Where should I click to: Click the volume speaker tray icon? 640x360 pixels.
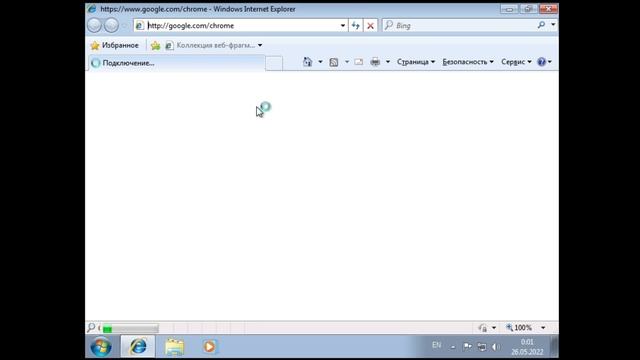(496, 347)
